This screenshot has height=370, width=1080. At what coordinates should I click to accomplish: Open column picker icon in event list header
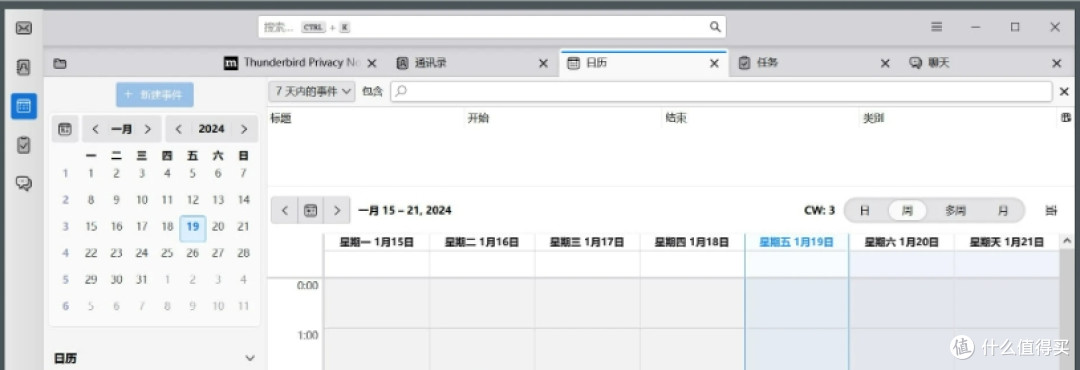click(x=1066, y=119)
